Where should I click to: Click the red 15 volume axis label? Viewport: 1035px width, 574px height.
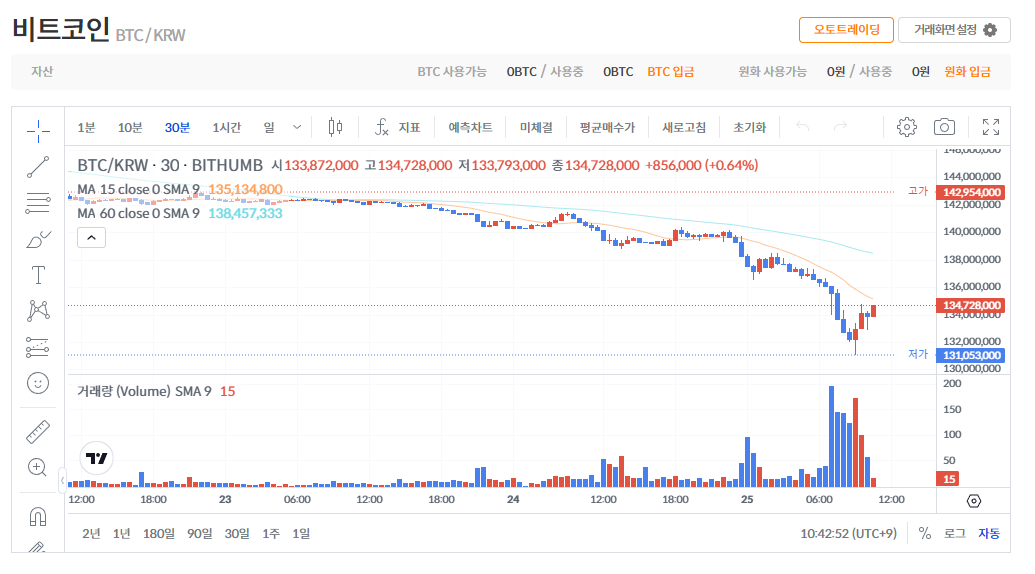click(x=949, y=479)
